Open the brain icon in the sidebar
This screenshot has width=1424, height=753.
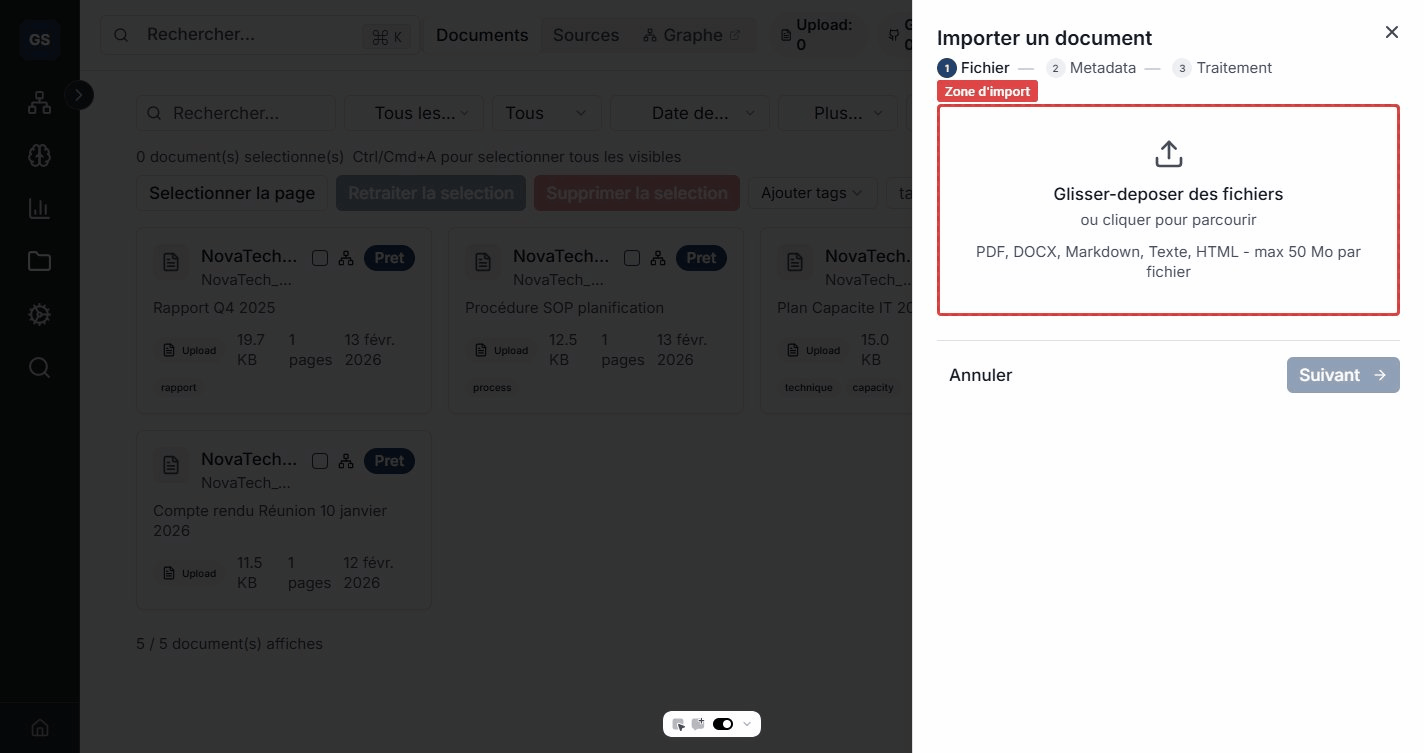(x=39, y=155)
